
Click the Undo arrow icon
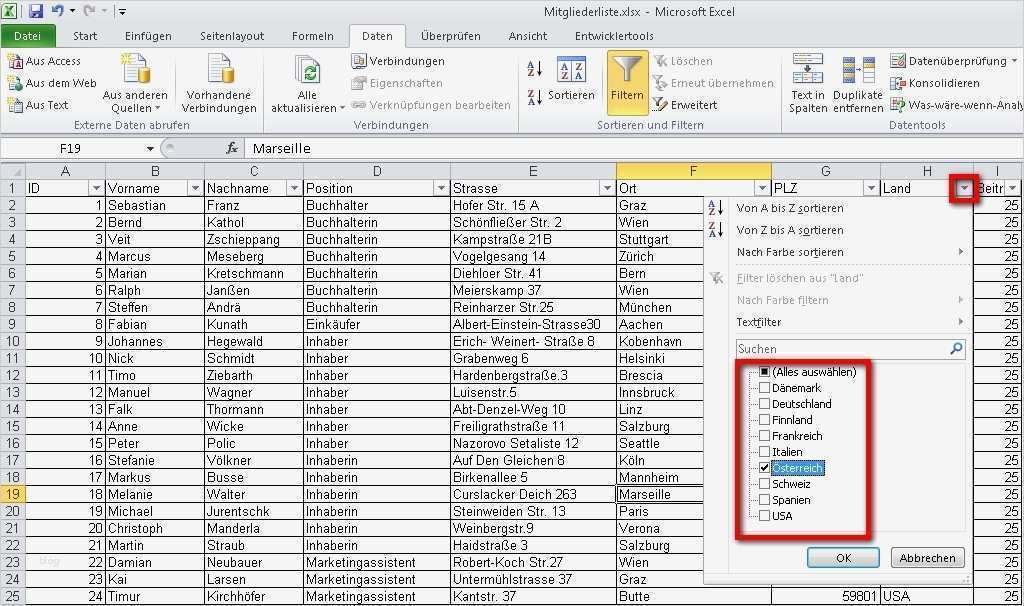57,10
